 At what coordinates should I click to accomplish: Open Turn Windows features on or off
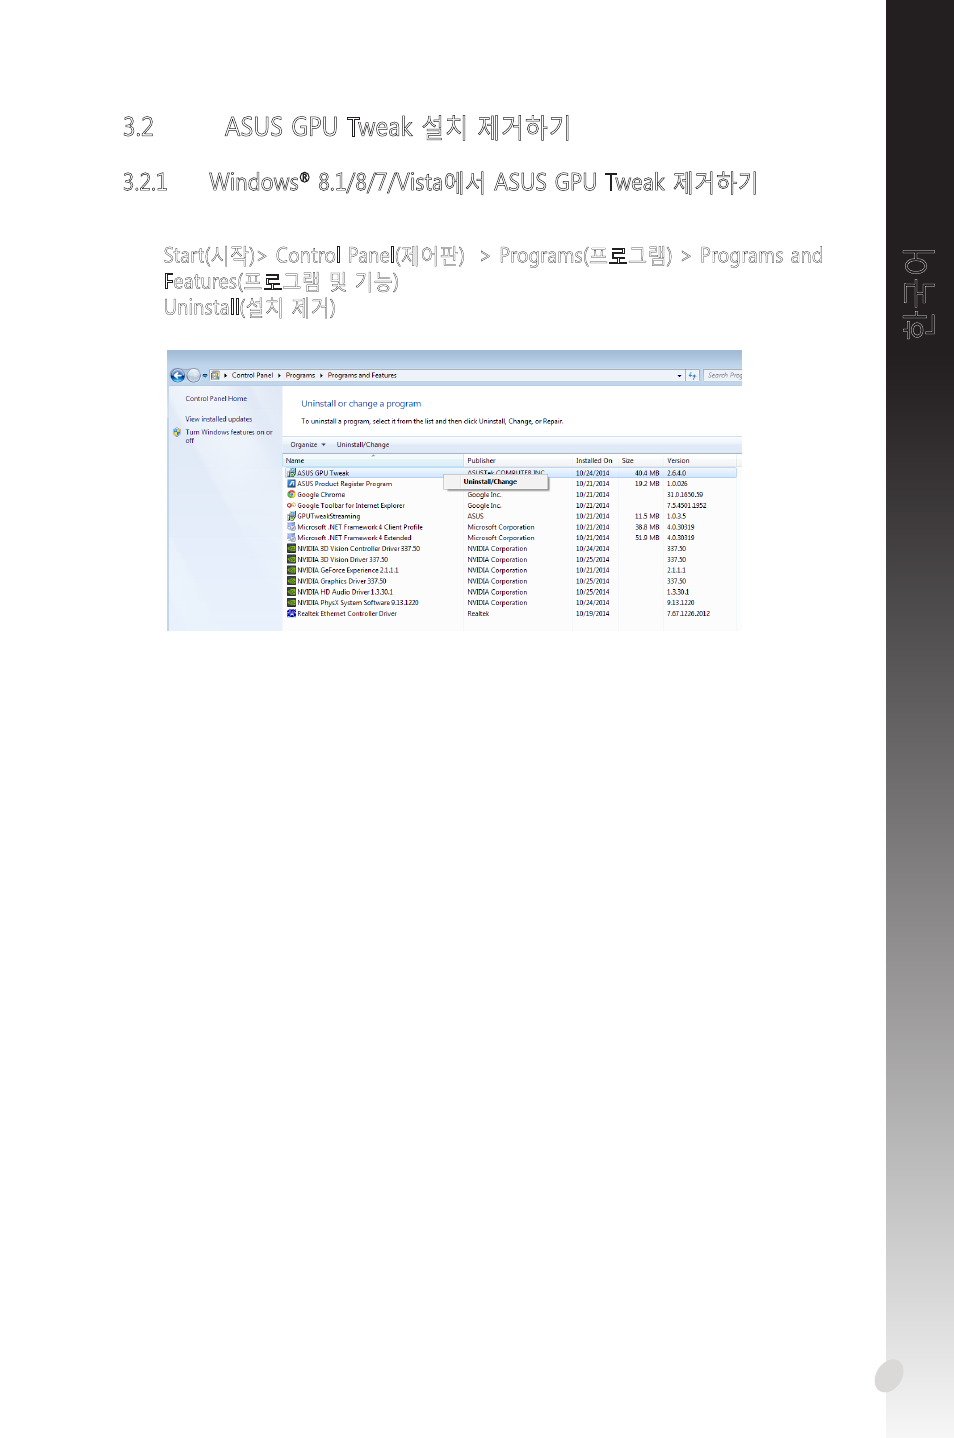tap(229, 436)
